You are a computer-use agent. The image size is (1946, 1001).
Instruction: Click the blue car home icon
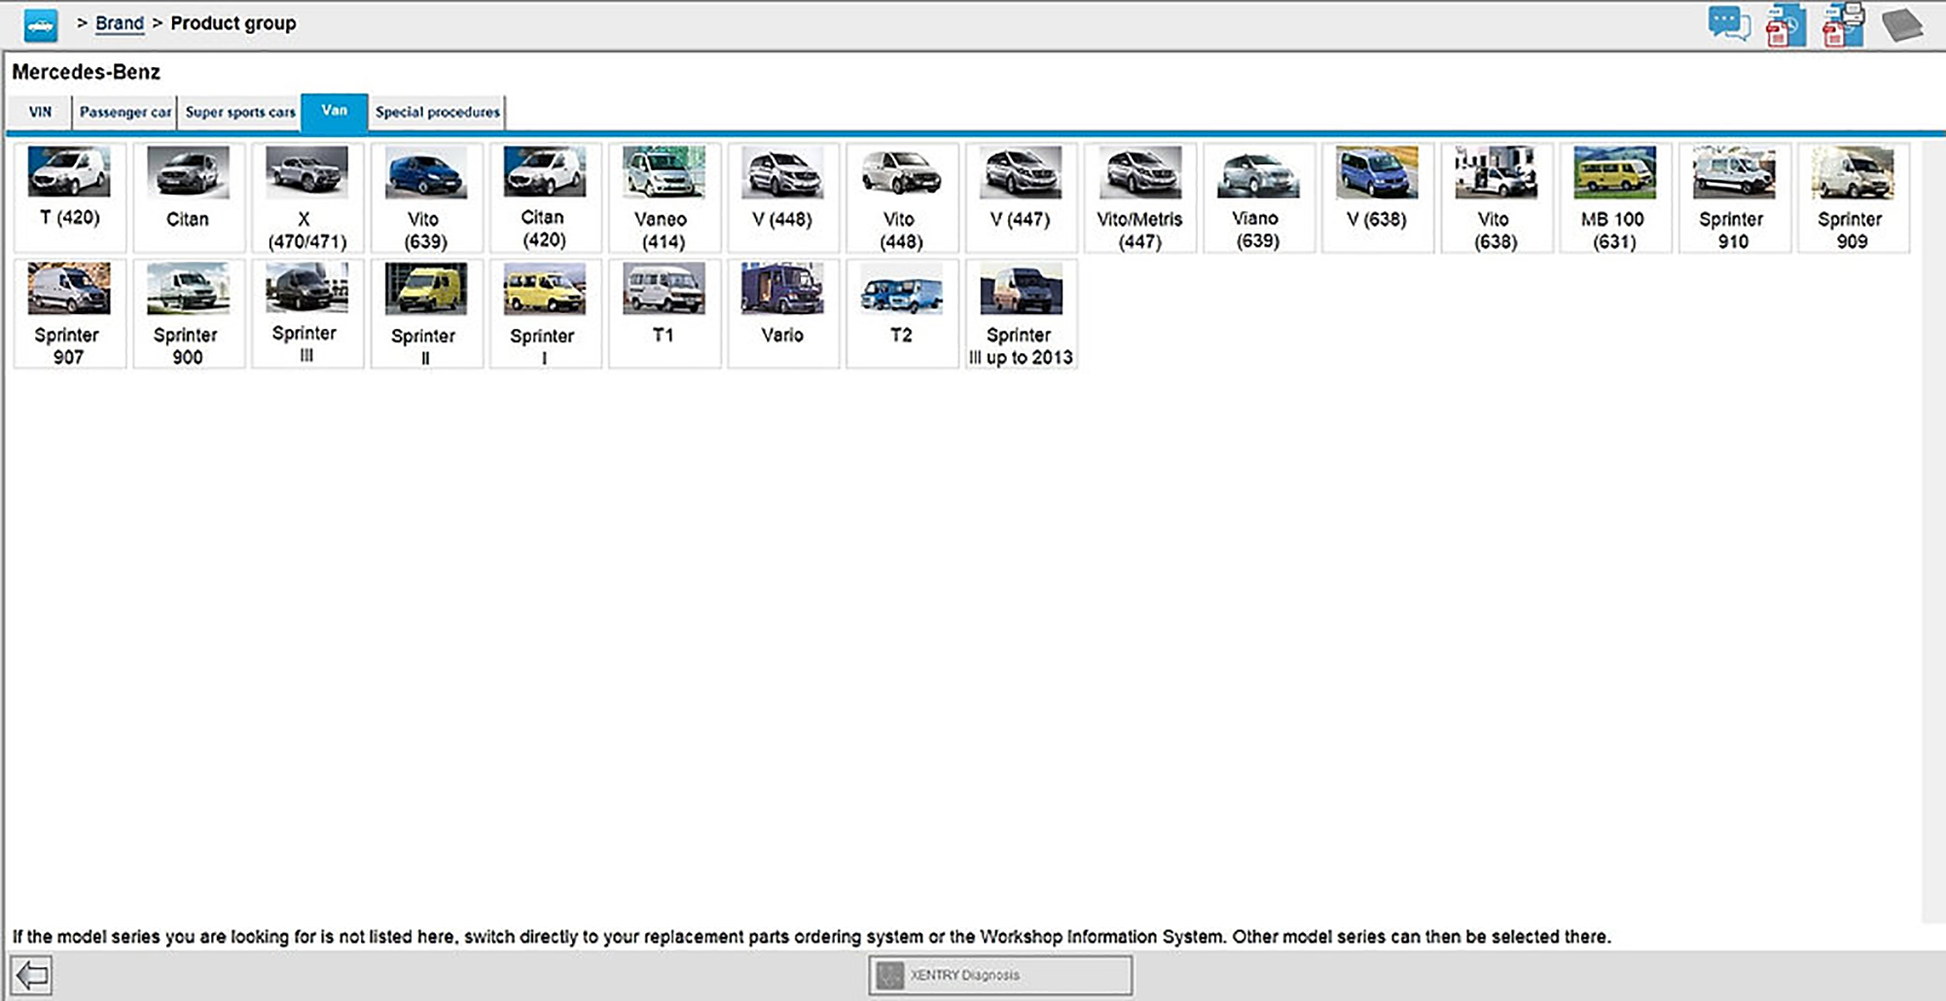click(x=41, y=25)
